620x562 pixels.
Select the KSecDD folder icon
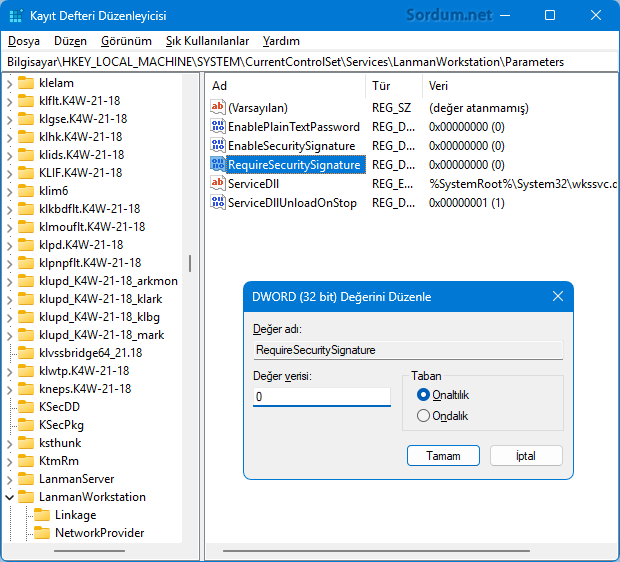pyautogui.click(x=26, y=407)
